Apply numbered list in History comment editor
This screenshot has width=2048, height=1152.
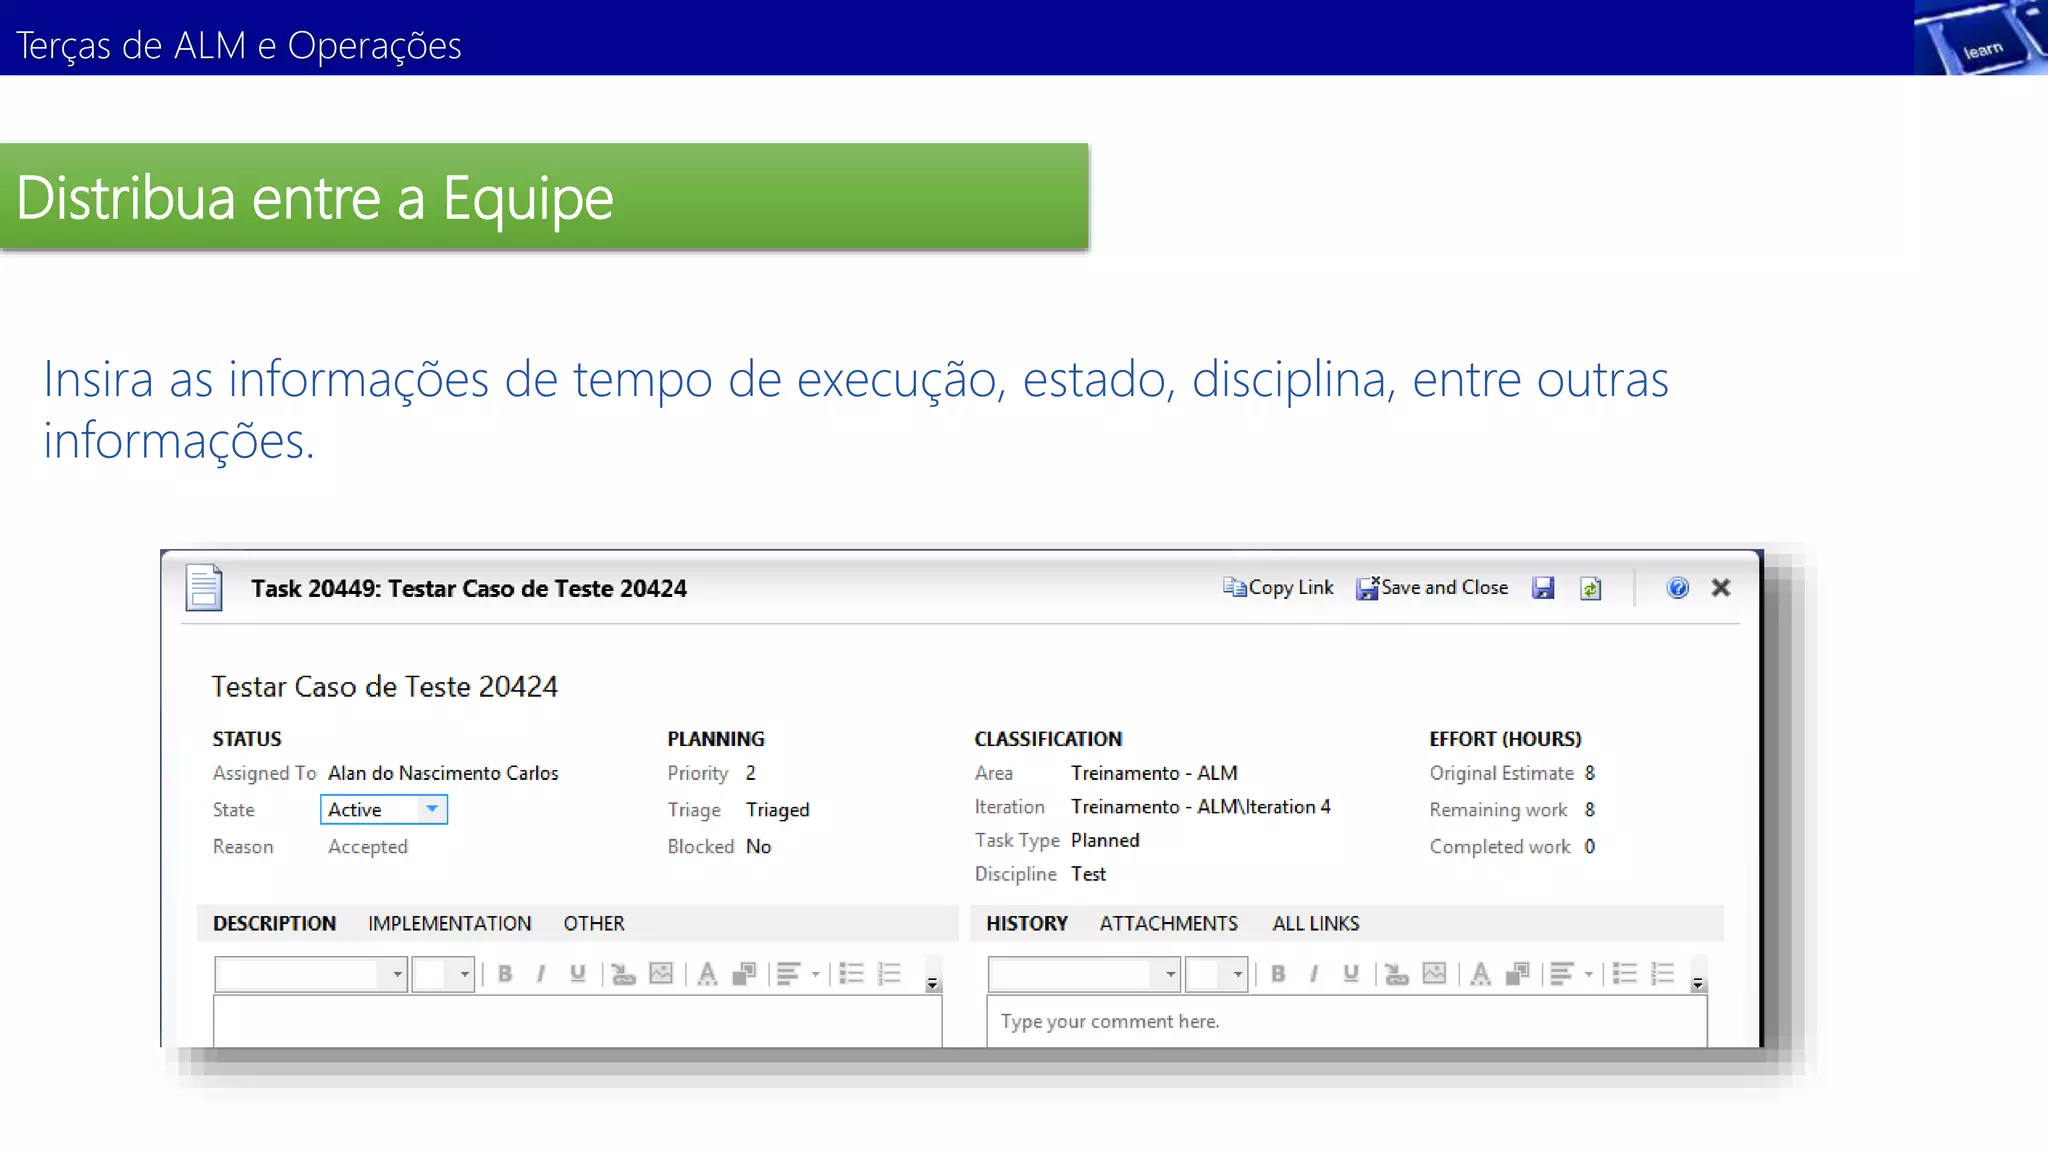1662,974
